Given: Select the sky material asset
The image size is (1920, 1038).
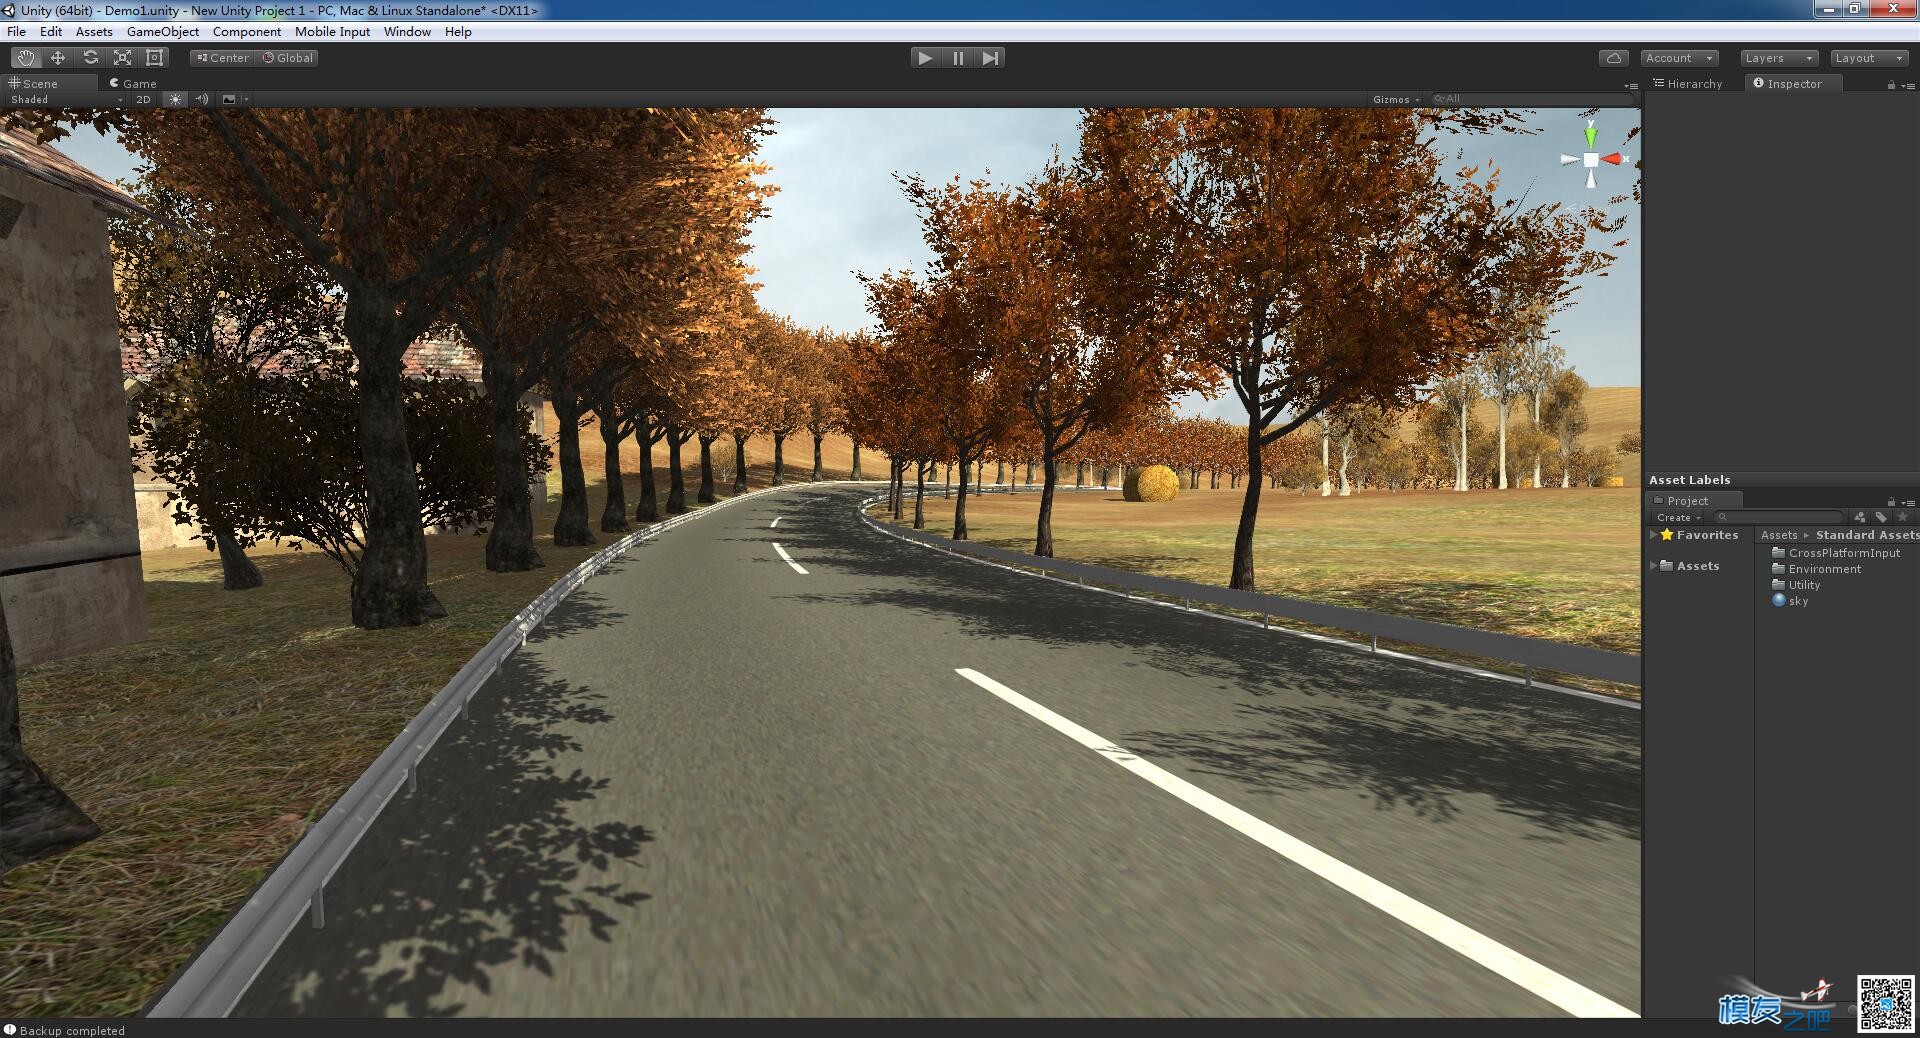Looking at the screenshot, I should 1790,601.
